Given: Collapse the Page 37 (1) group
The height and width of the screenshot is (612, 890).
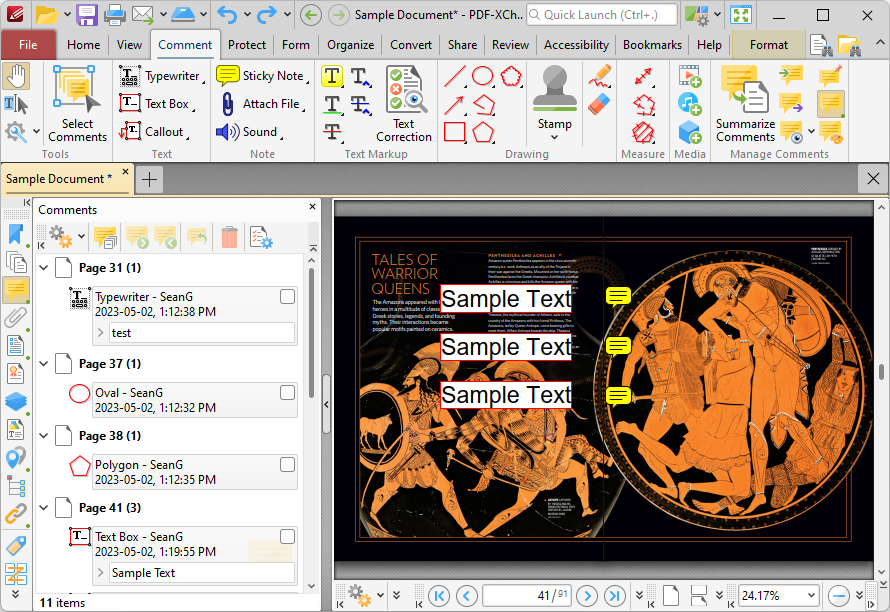Looking at the screenshot, I should 44,363.
